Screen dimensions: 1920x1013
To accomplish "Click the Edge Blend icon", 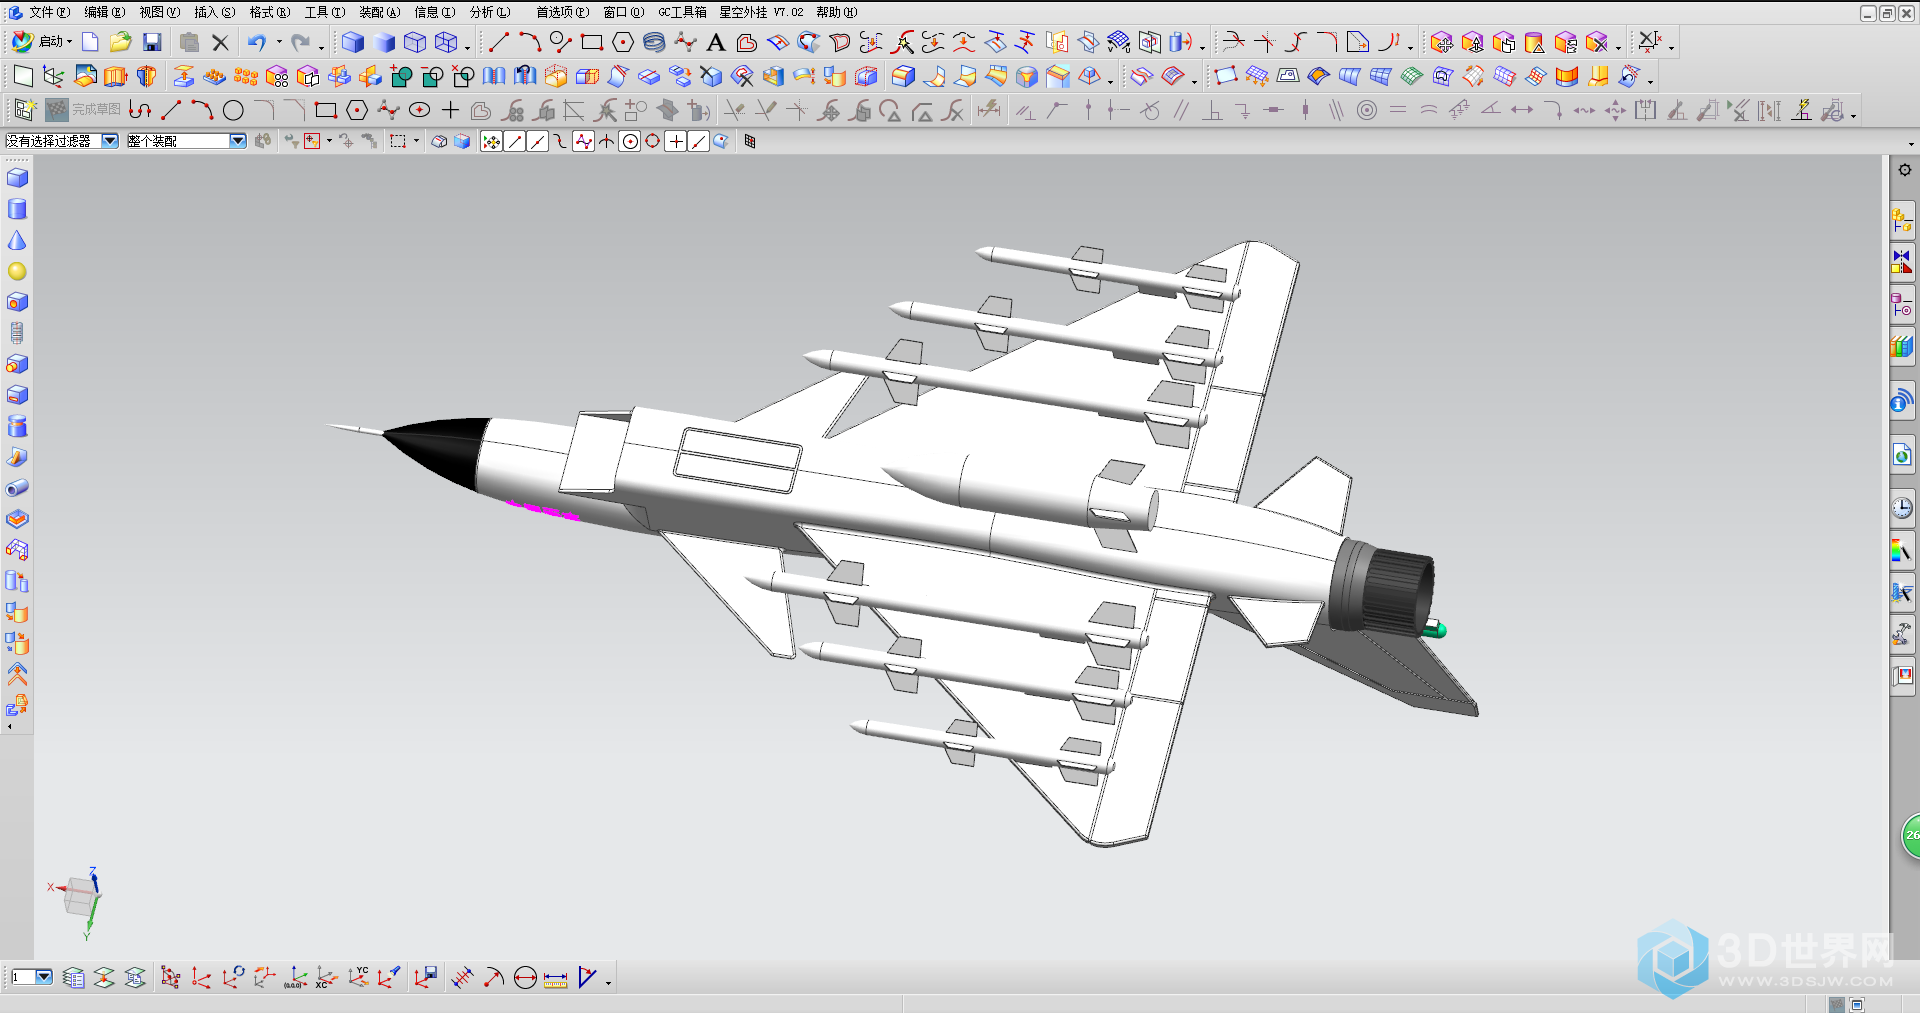I will point(902,76).
